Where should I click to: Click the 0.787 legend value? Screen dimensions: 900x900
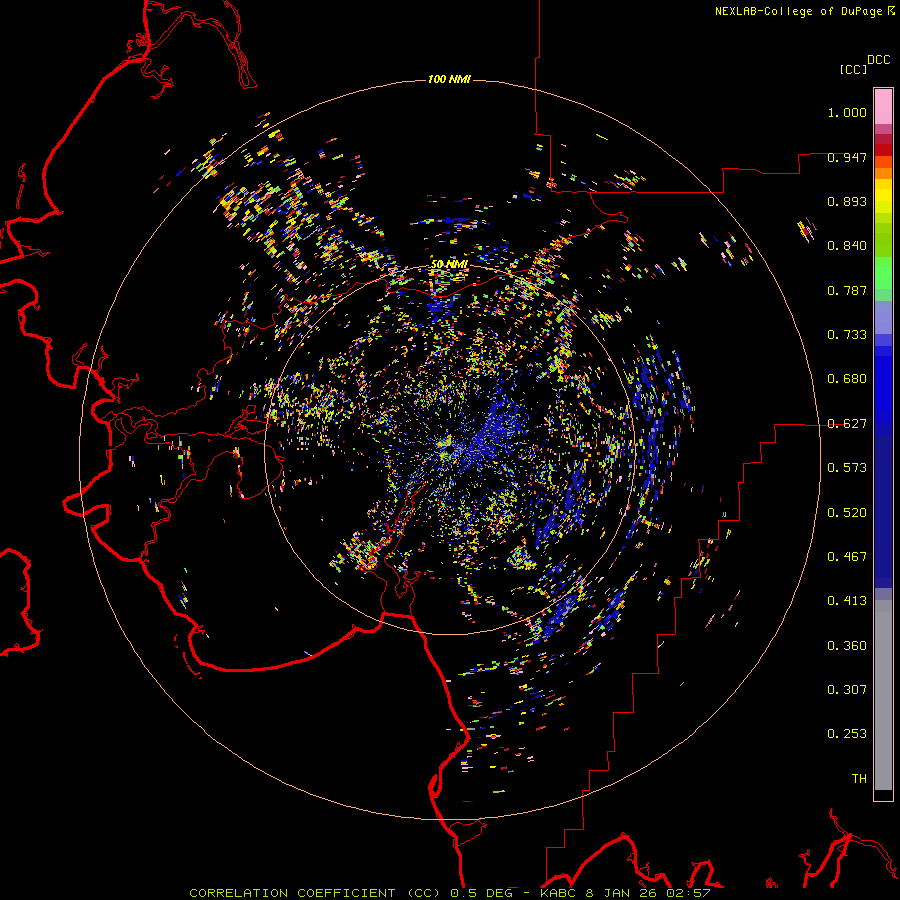(x=847, y=290)
